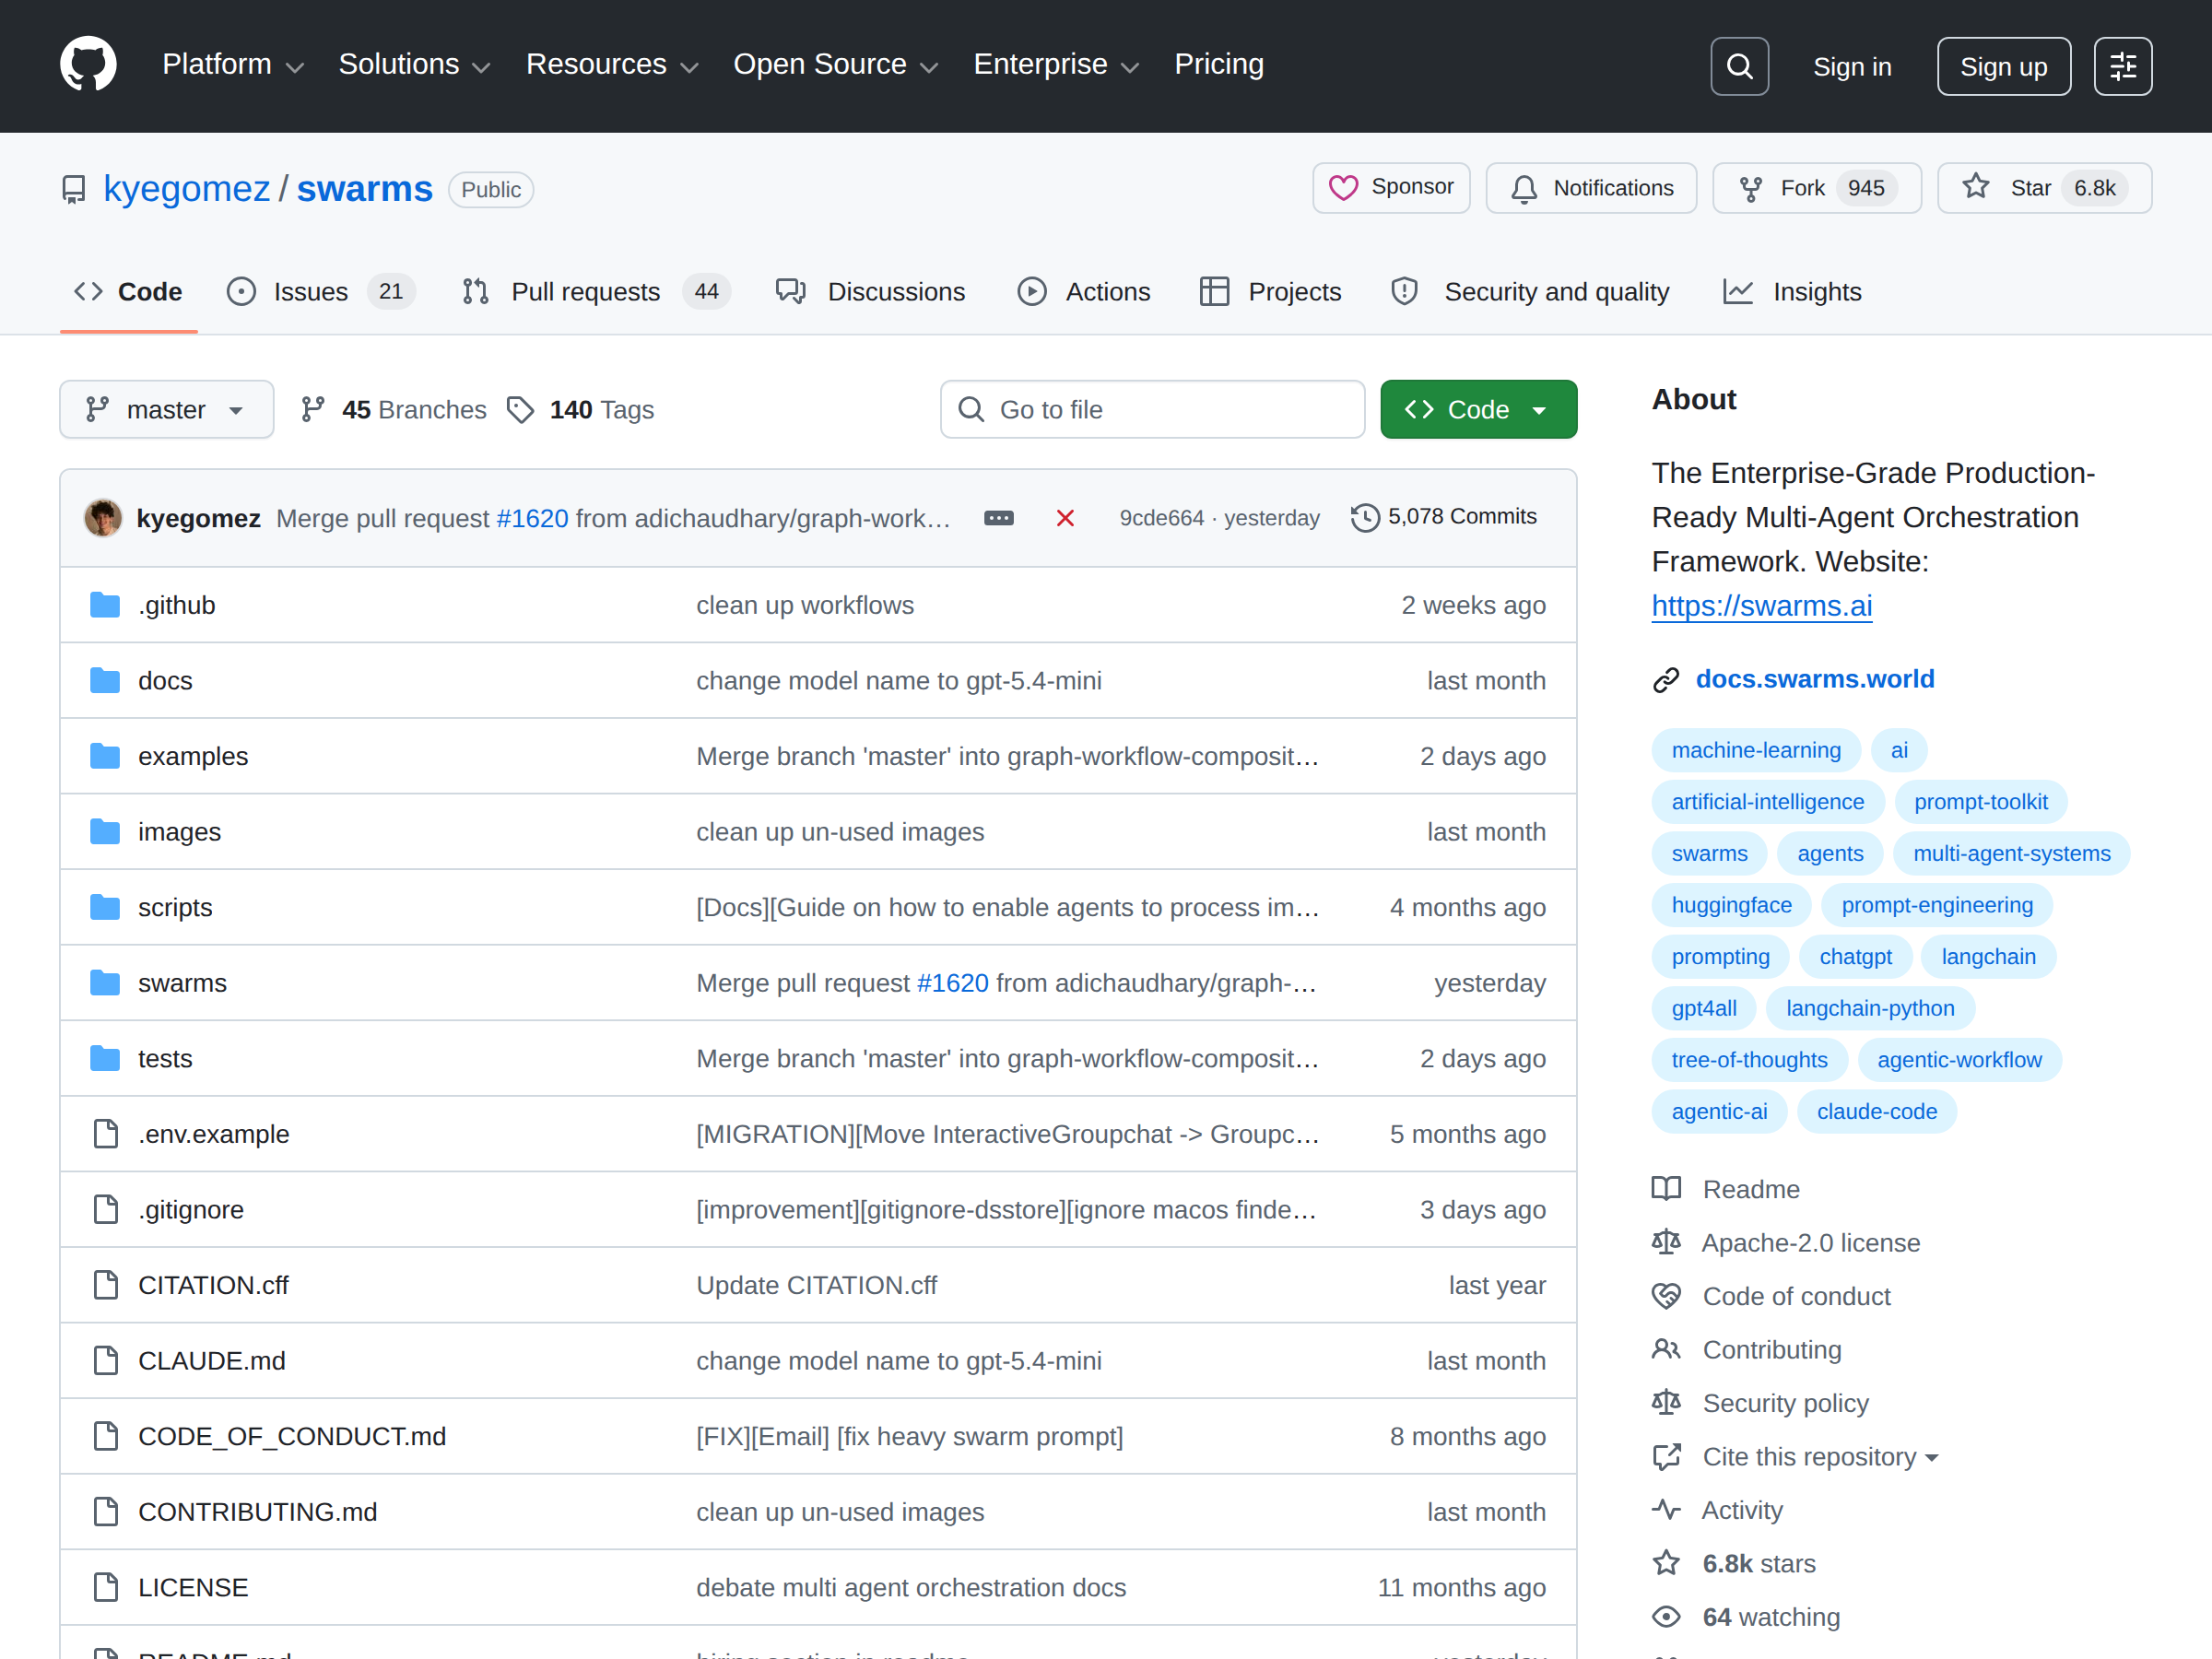Open pull request #1620 link in commit header
The height and width of the screenshot is (1659, 2212).
[532, 518]
